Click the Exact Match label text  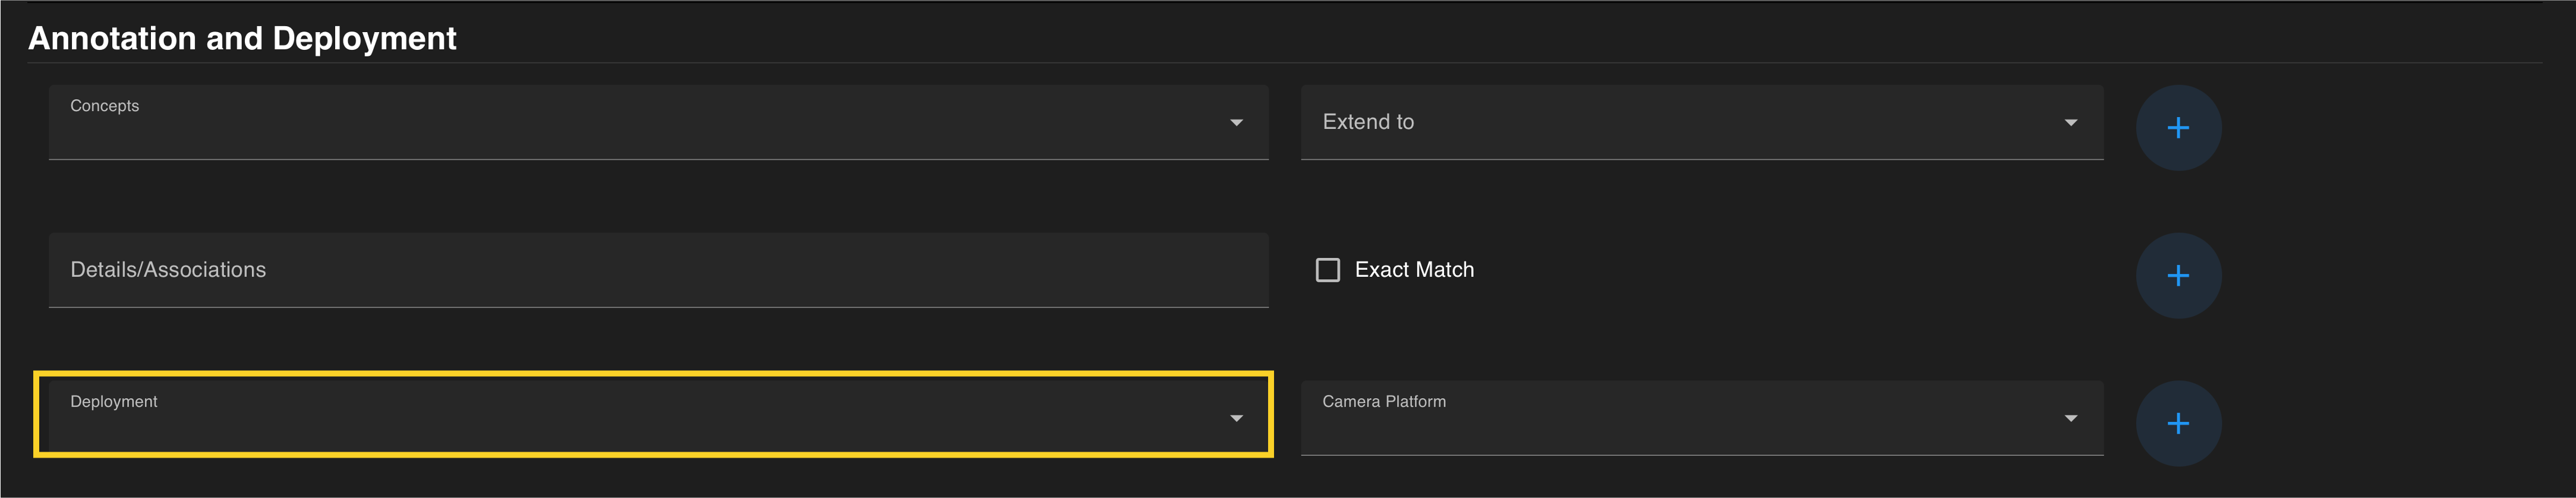(1413, 270)
